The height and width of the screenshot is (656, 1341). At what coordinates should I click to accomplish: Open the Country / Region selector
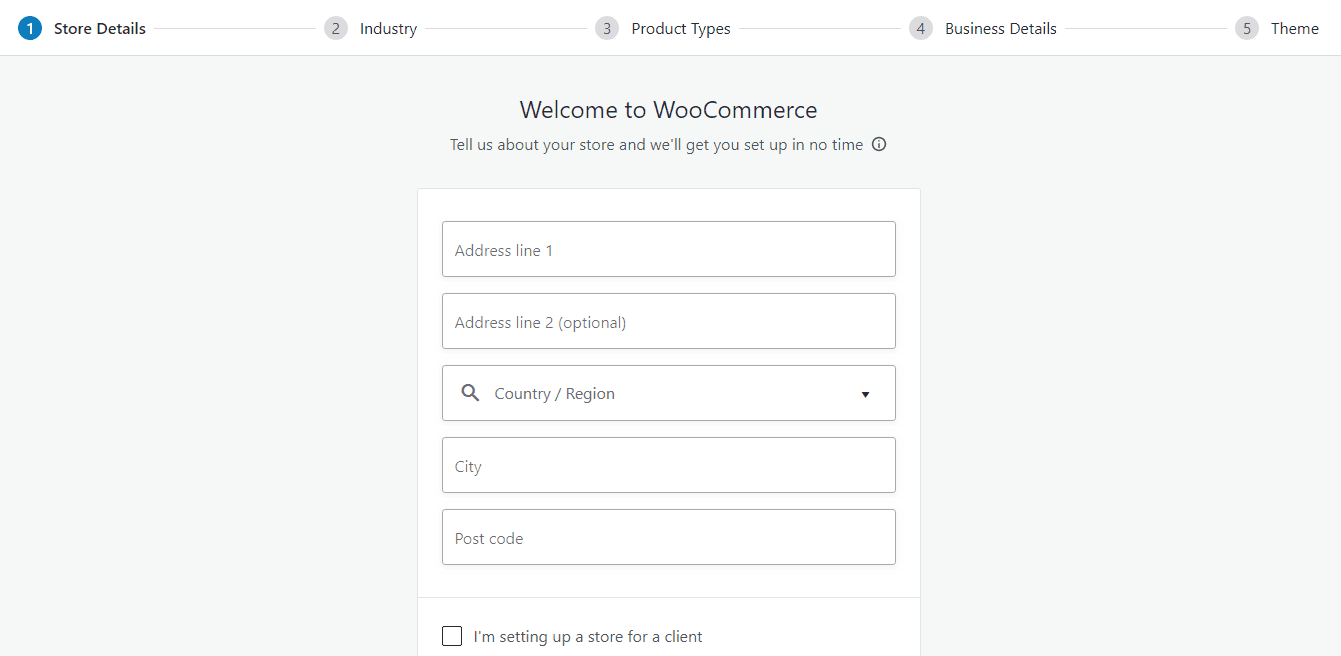[x=668, y=393]
